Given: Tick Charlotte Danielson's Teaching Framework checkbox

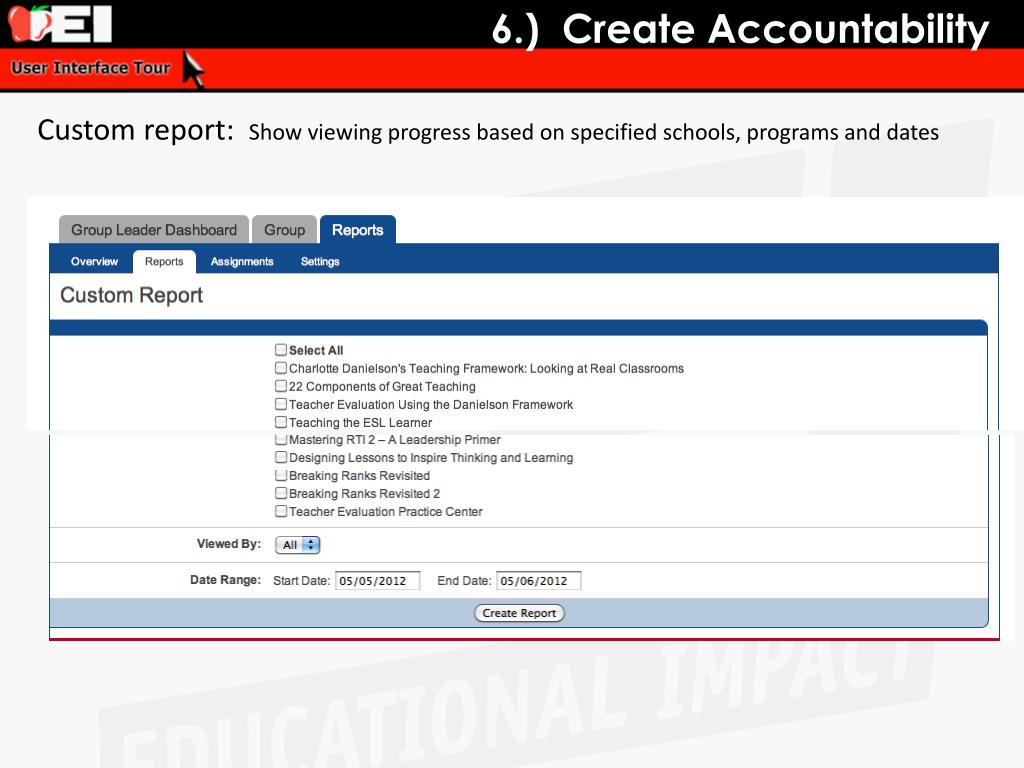Looking at the screenshot, I should point(281,368).
